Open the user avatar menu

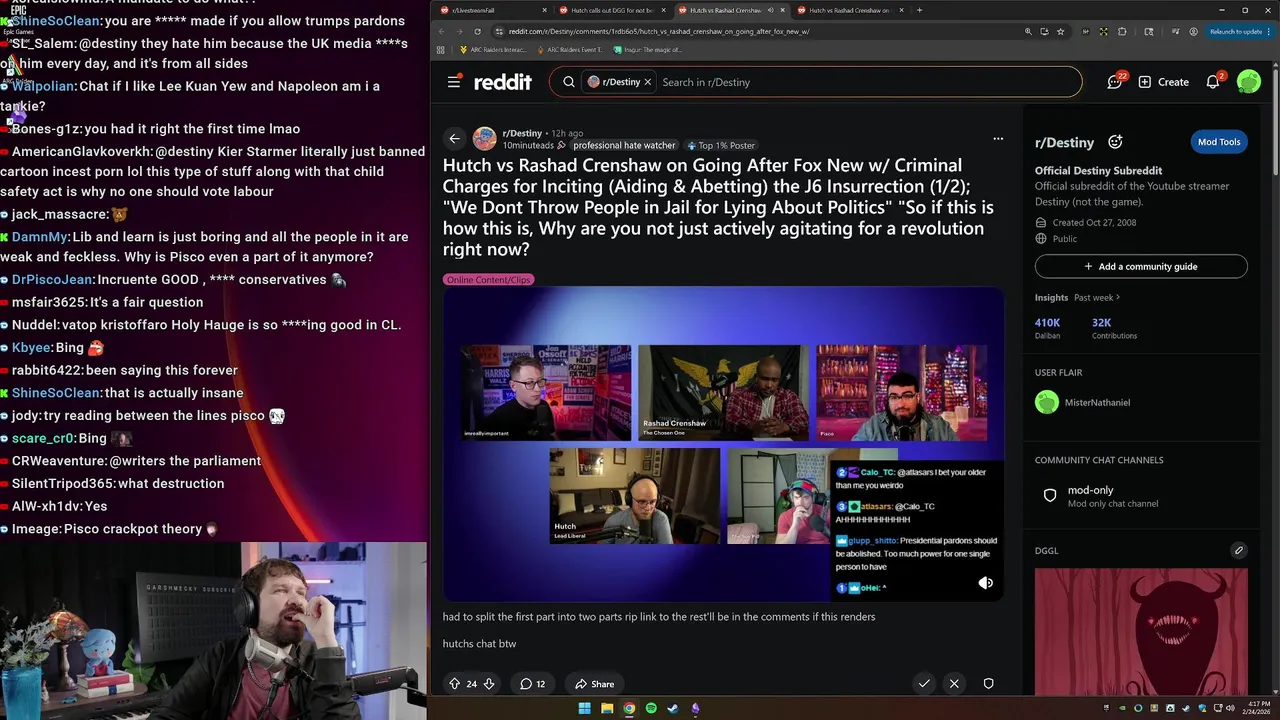[1249, 82]
